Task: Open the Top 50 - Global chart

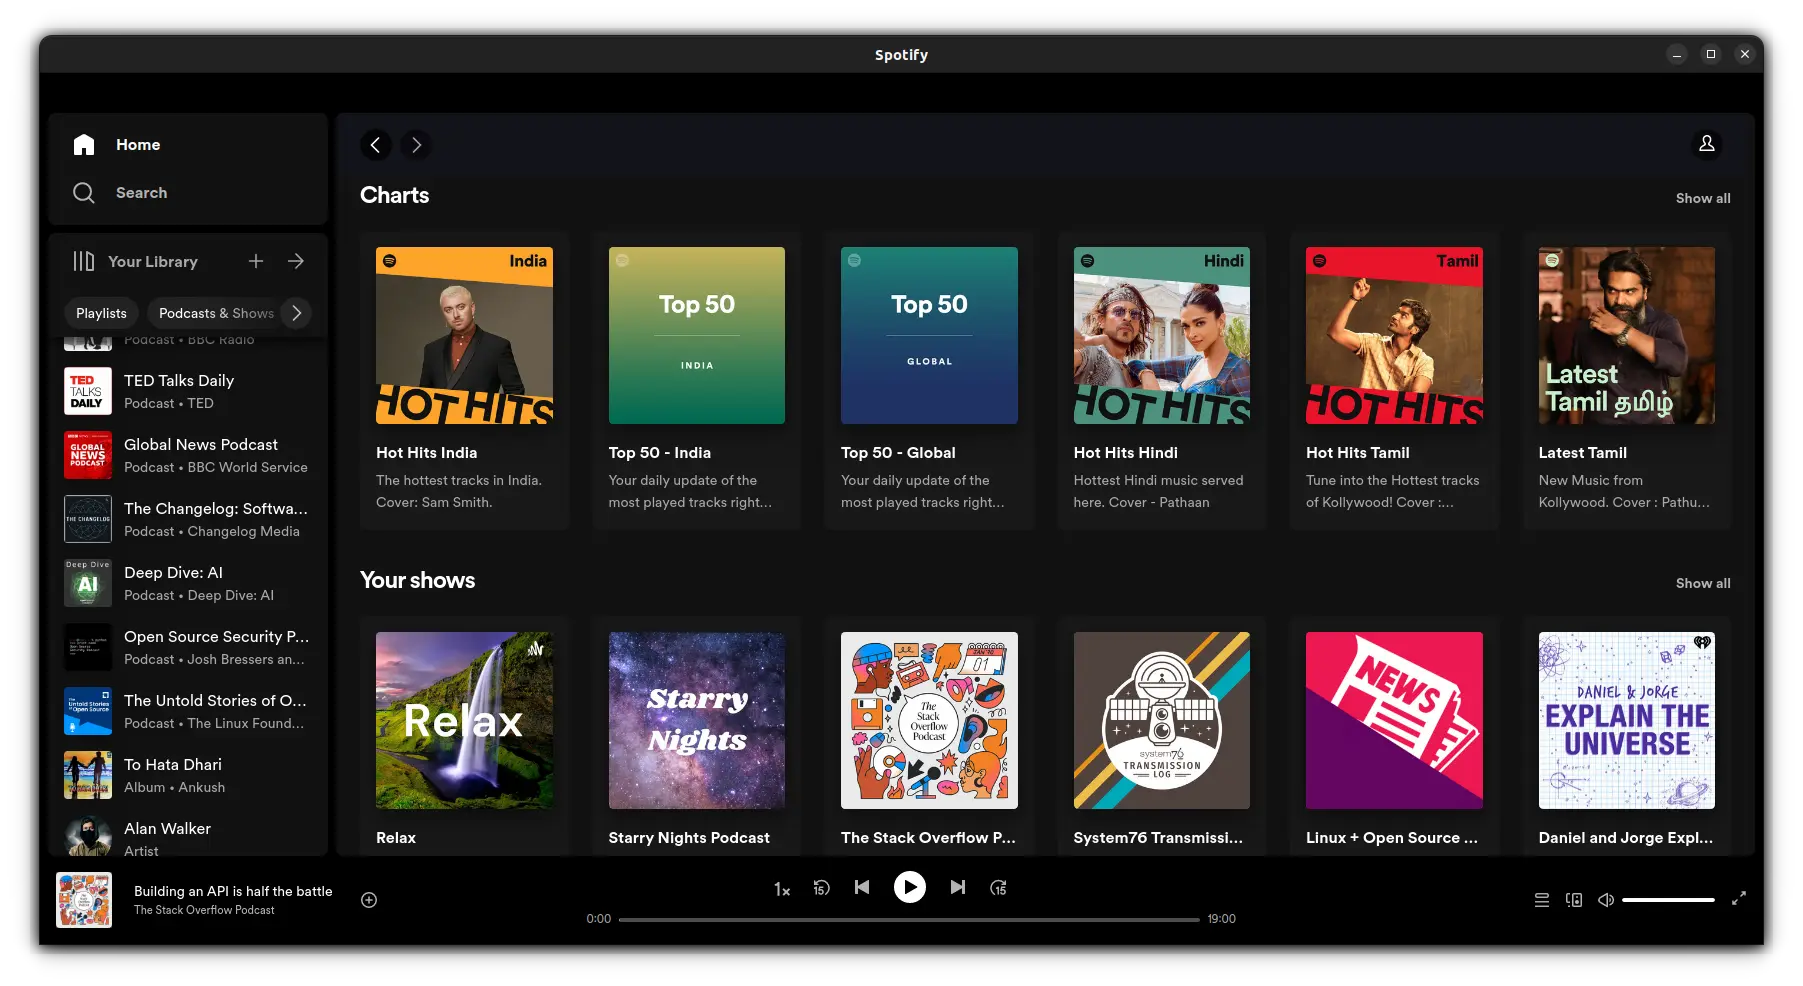Action: click(929, 381)
